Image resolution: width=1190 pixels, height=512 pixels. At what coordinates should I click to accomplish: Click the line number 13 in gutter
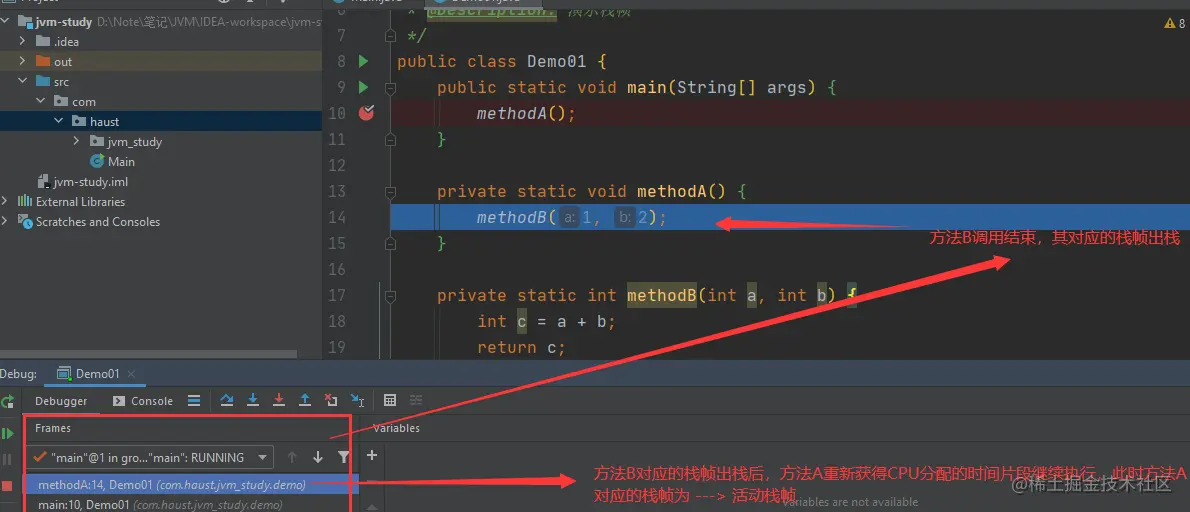coord(337,191)
